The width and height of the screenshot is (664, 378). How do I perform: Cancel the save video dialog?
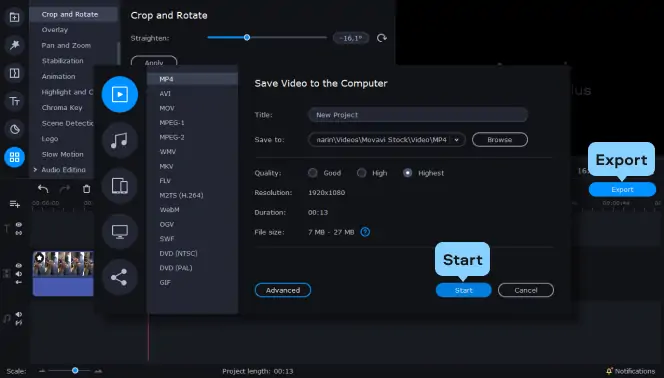tap(526, 290)
